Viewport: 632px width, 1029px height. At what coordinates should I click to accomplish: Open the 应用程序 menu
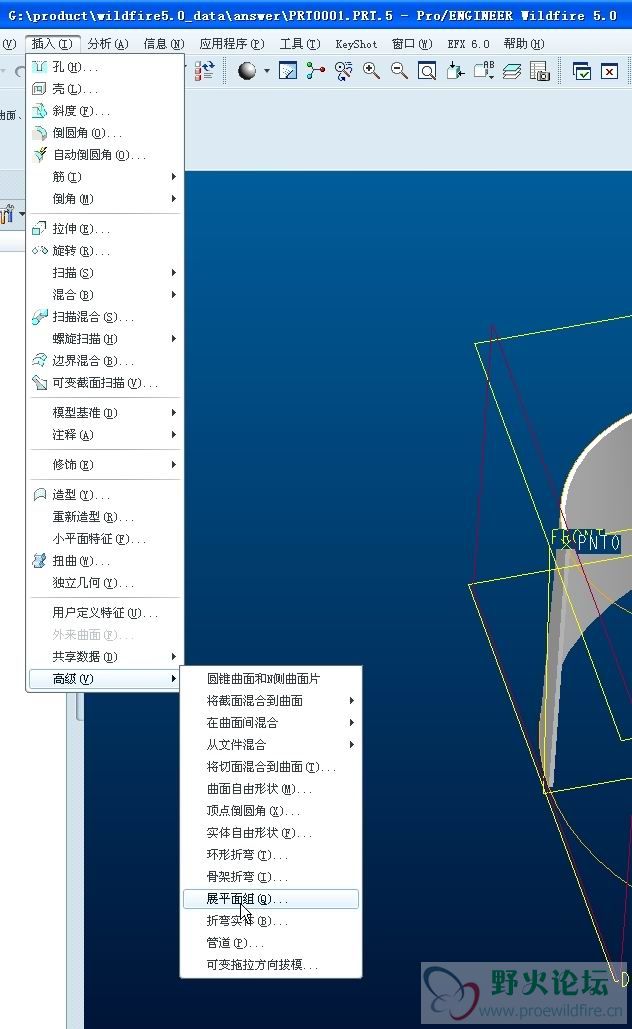(232, 44)
